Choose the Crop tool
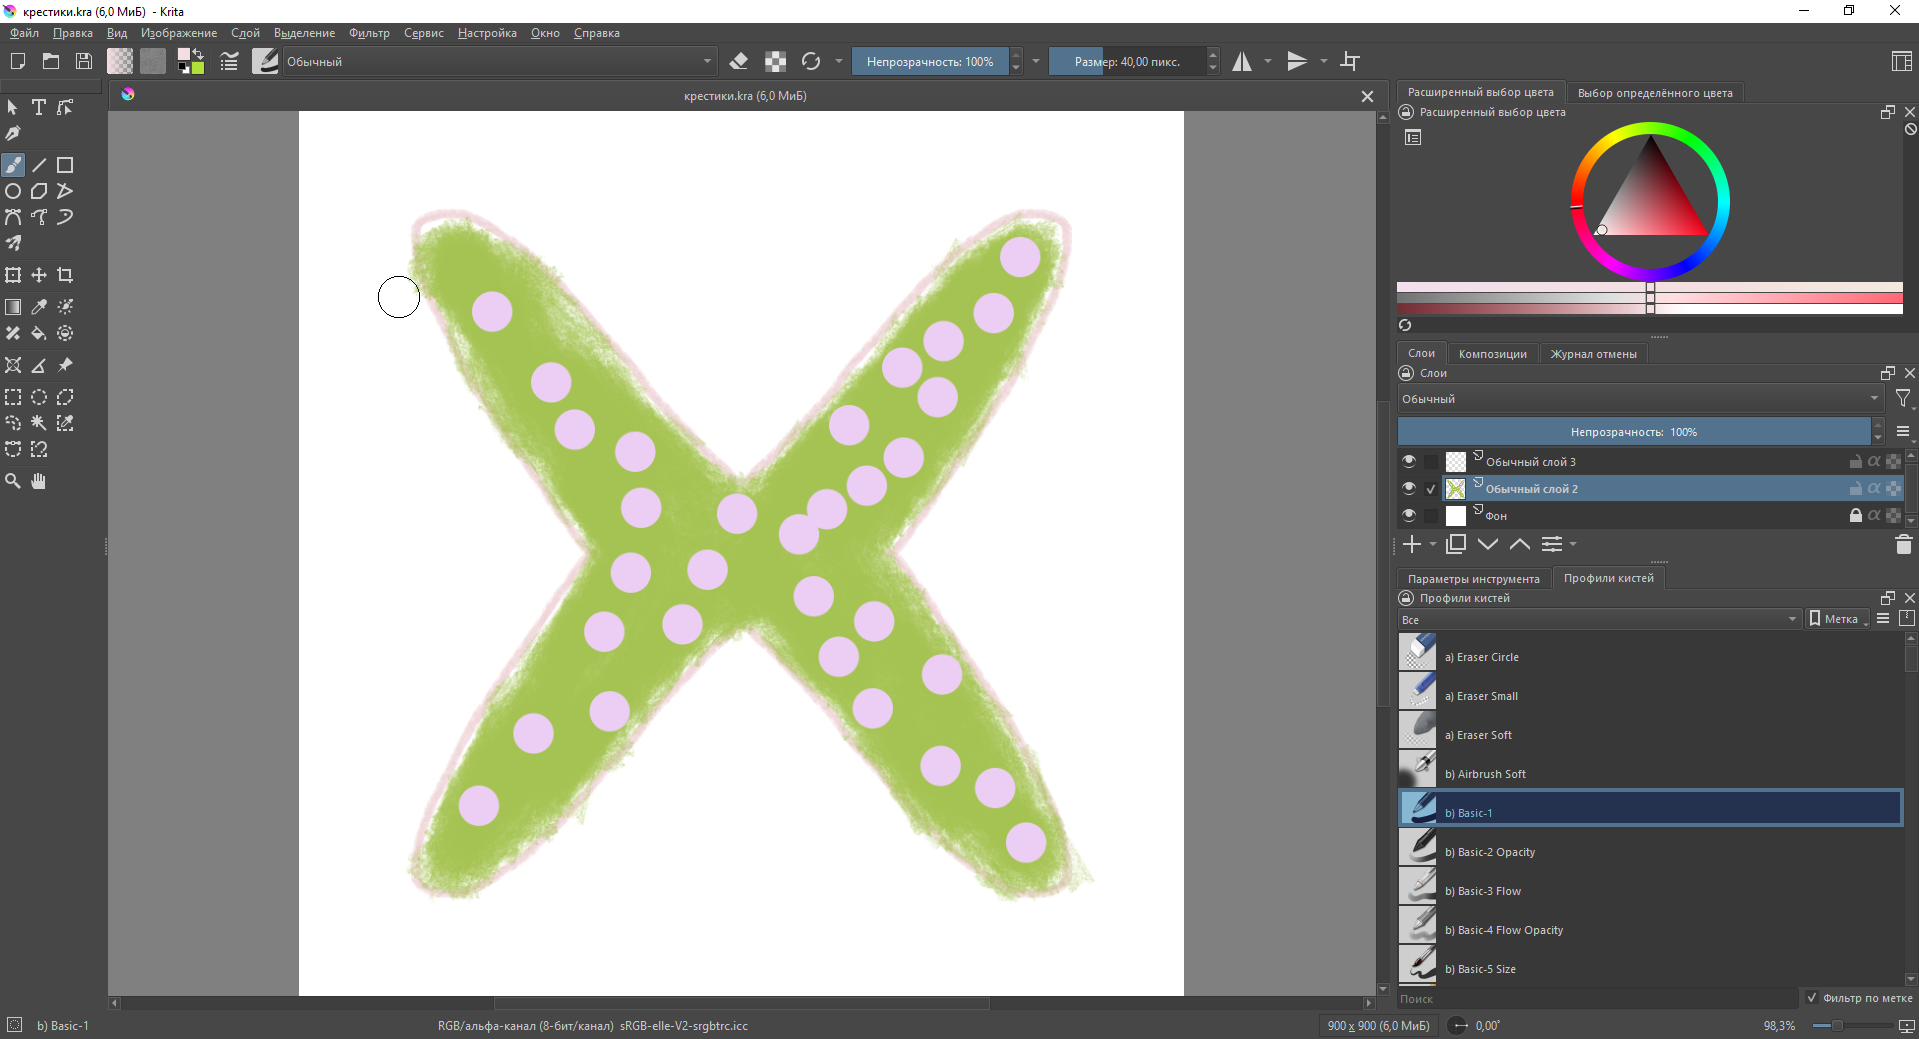1919x1039 pixels. pyautogui.click(x=65, y=275)
